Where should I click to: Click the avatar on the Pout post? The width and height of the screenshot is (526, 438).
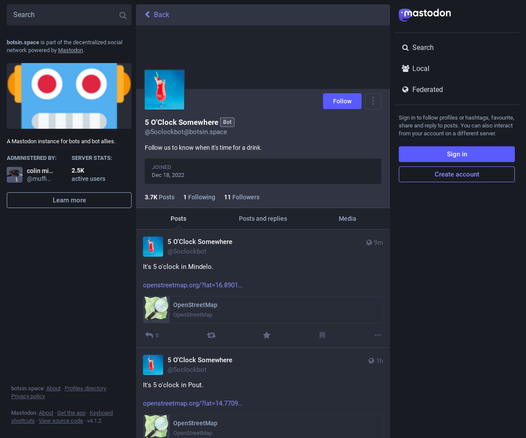(153, 365)
